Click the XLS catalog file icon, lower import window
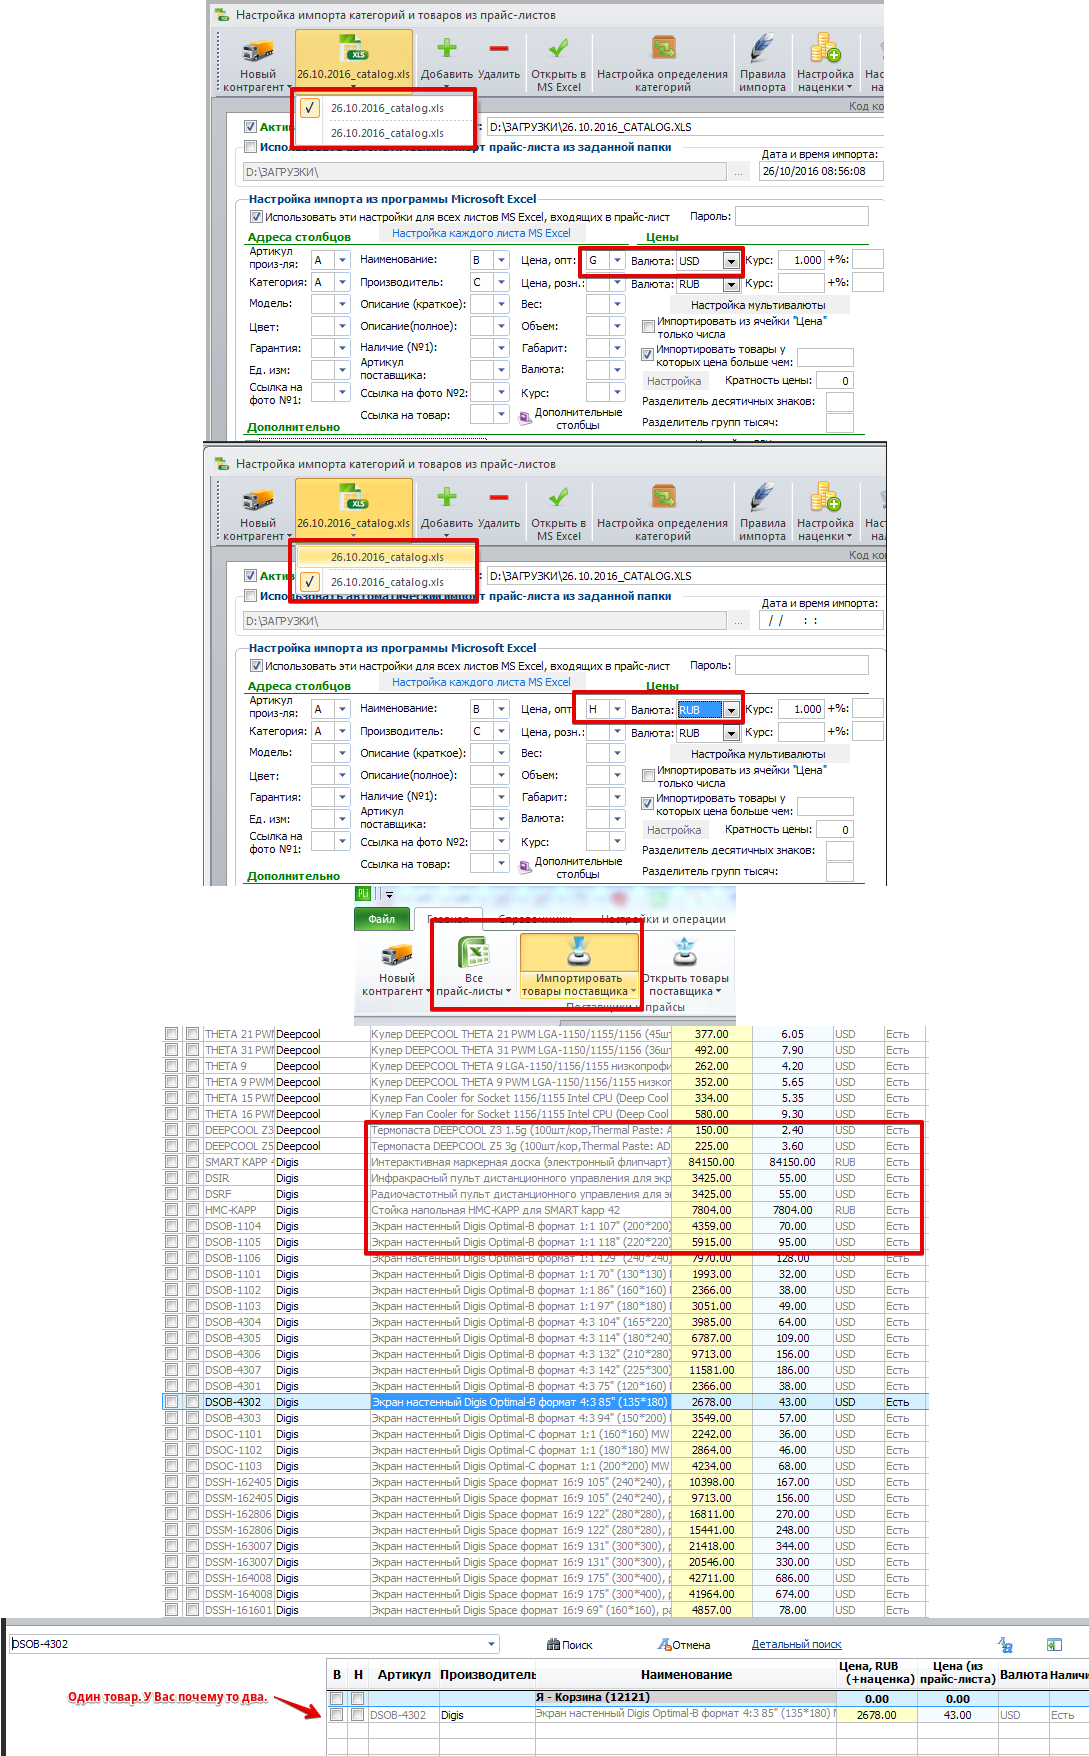Screen dimensions: 1089x1756 (x=353, y=497)
